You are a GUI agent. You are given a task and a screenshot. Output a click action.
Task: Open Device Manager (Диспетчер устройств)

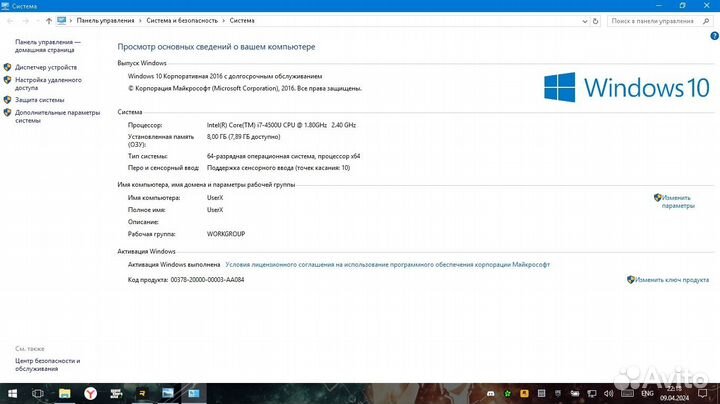tap(46, 67)
